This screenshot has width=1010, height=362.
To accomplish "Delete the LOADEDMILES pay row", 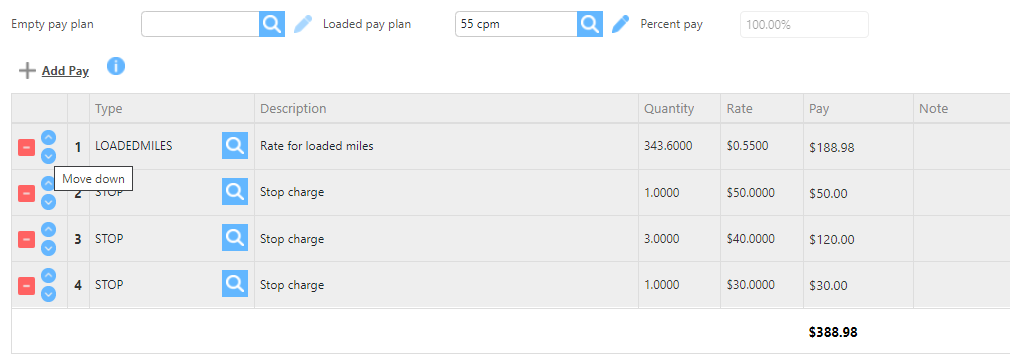I will point(26,147).
